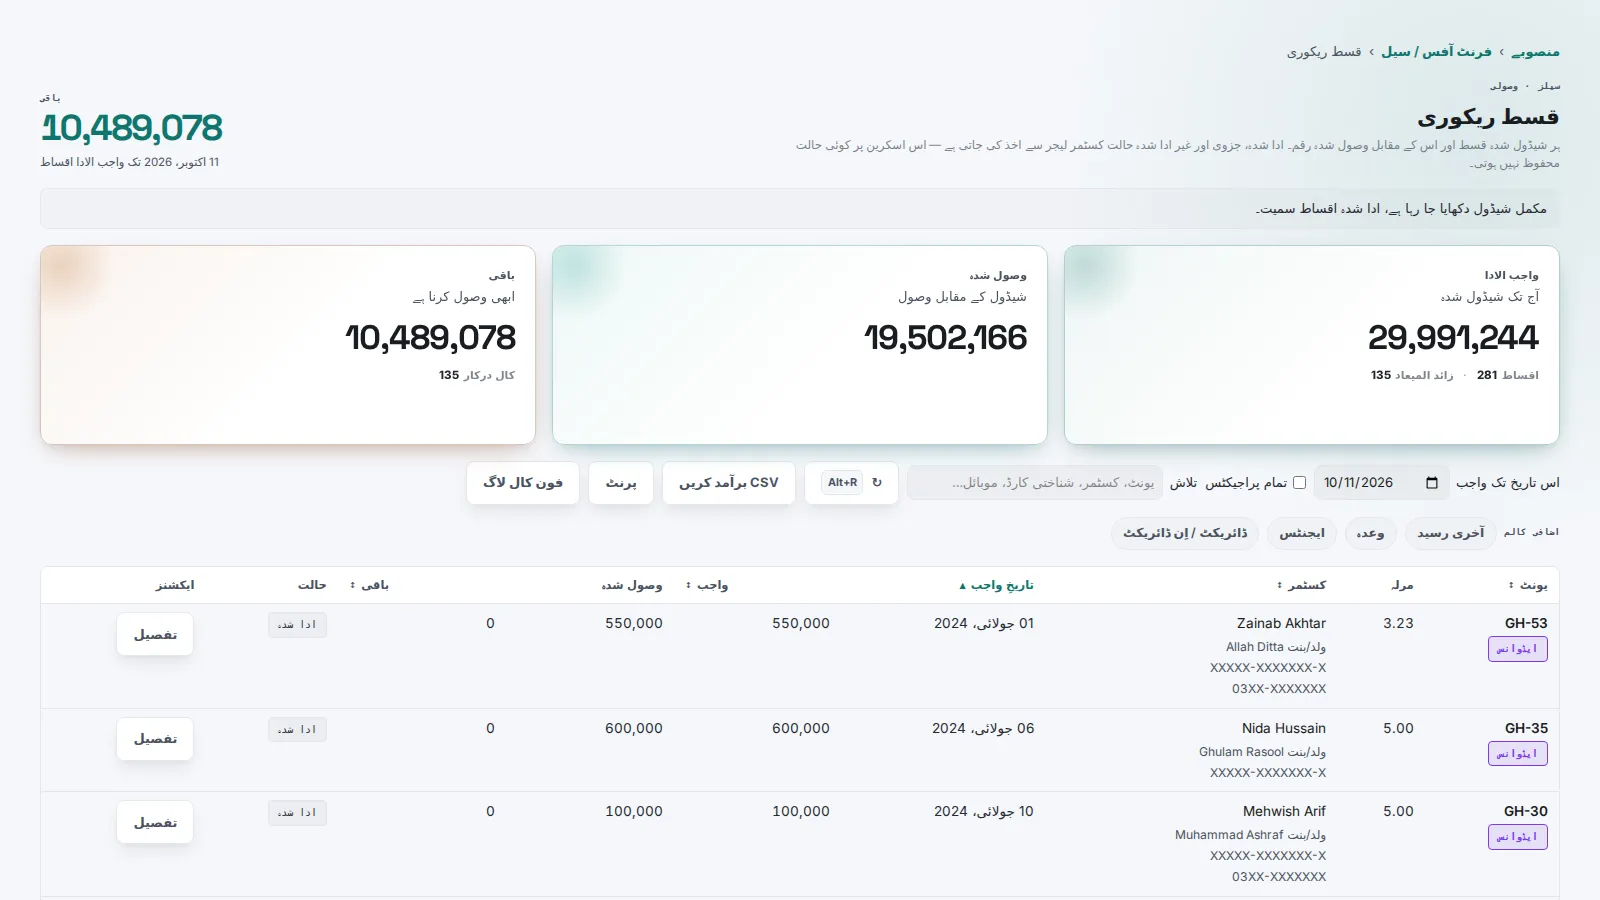
Task: Click the ادا شدہ status badge for GH-30
Action: [297, 813]
